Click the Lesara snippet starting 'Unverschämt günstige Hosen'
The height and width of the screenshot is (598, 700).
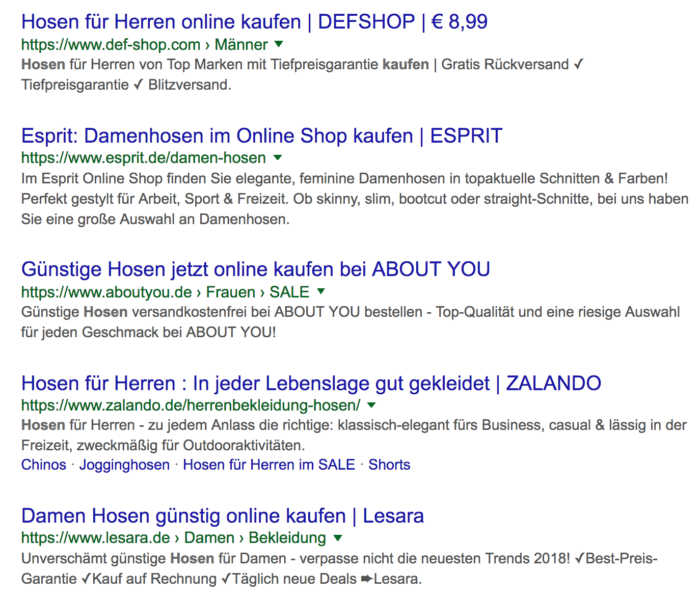[339, 569]
